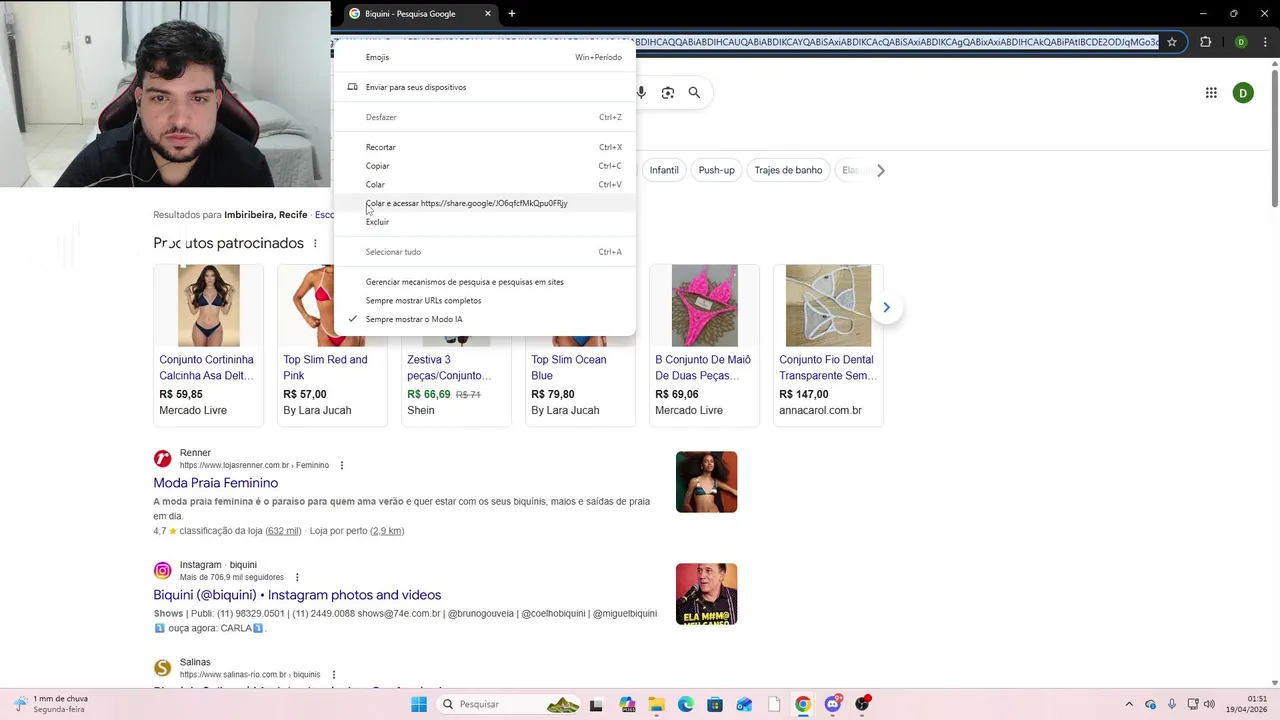Open the Chrome profile avatar in toolbar
1280x720 pixels.
point(1241,42)
